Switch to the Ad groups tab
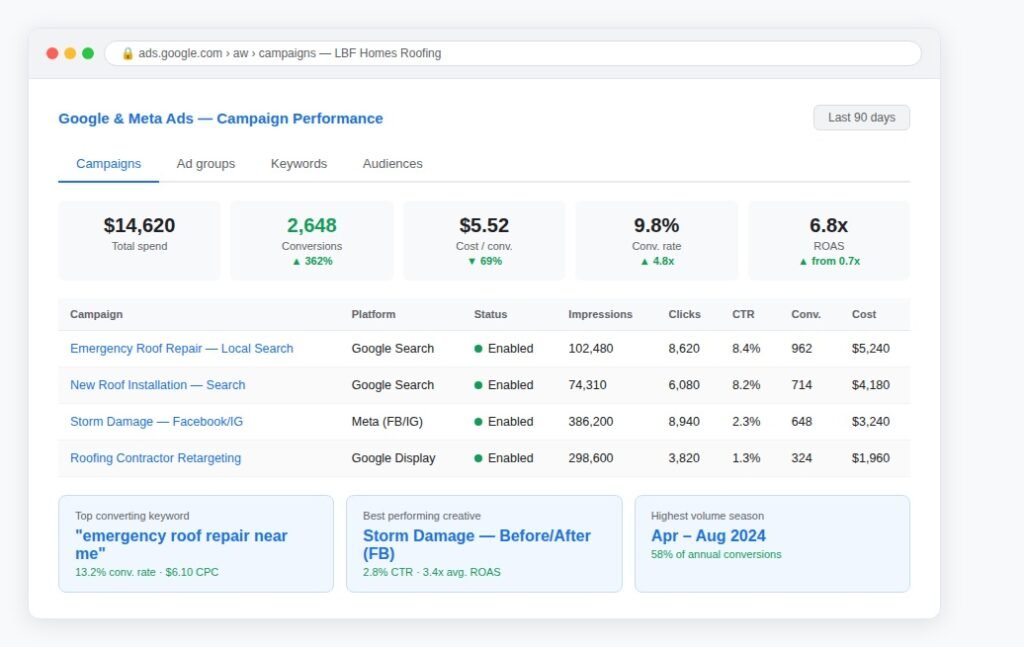The width and height of the screenshot is (1024, 647). click(206, 164)
